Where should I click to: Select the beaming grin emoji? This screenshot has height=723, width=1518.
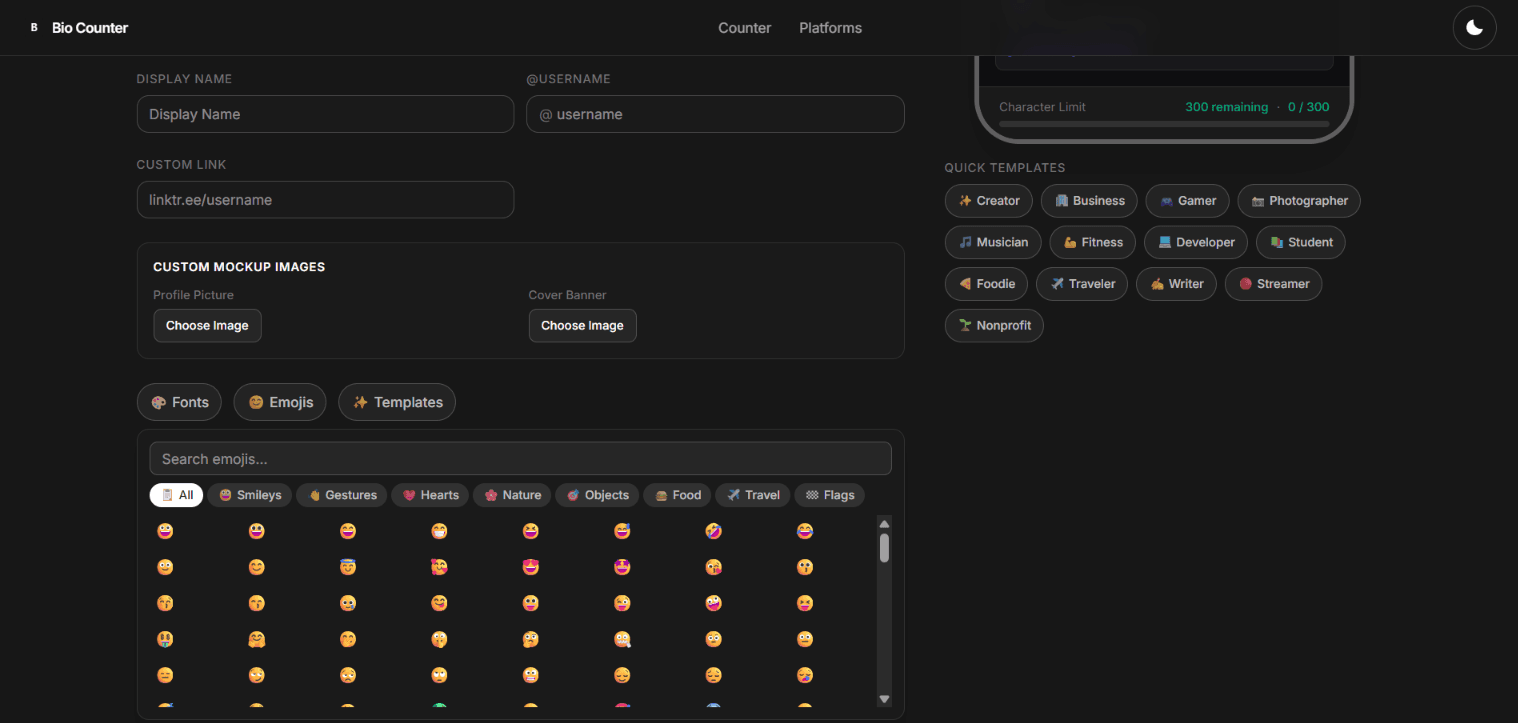click(439, 531)
